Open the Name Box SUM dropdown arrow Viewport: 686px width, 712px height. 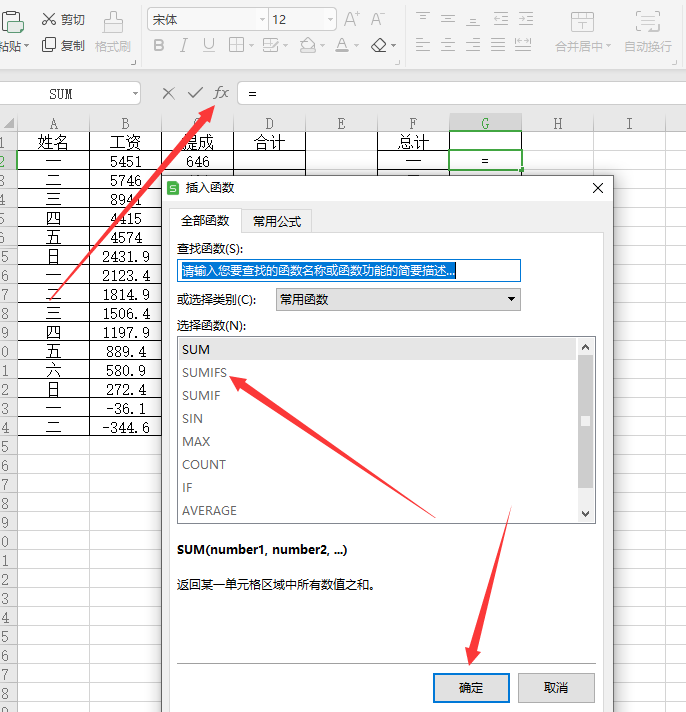coord(135,94)
